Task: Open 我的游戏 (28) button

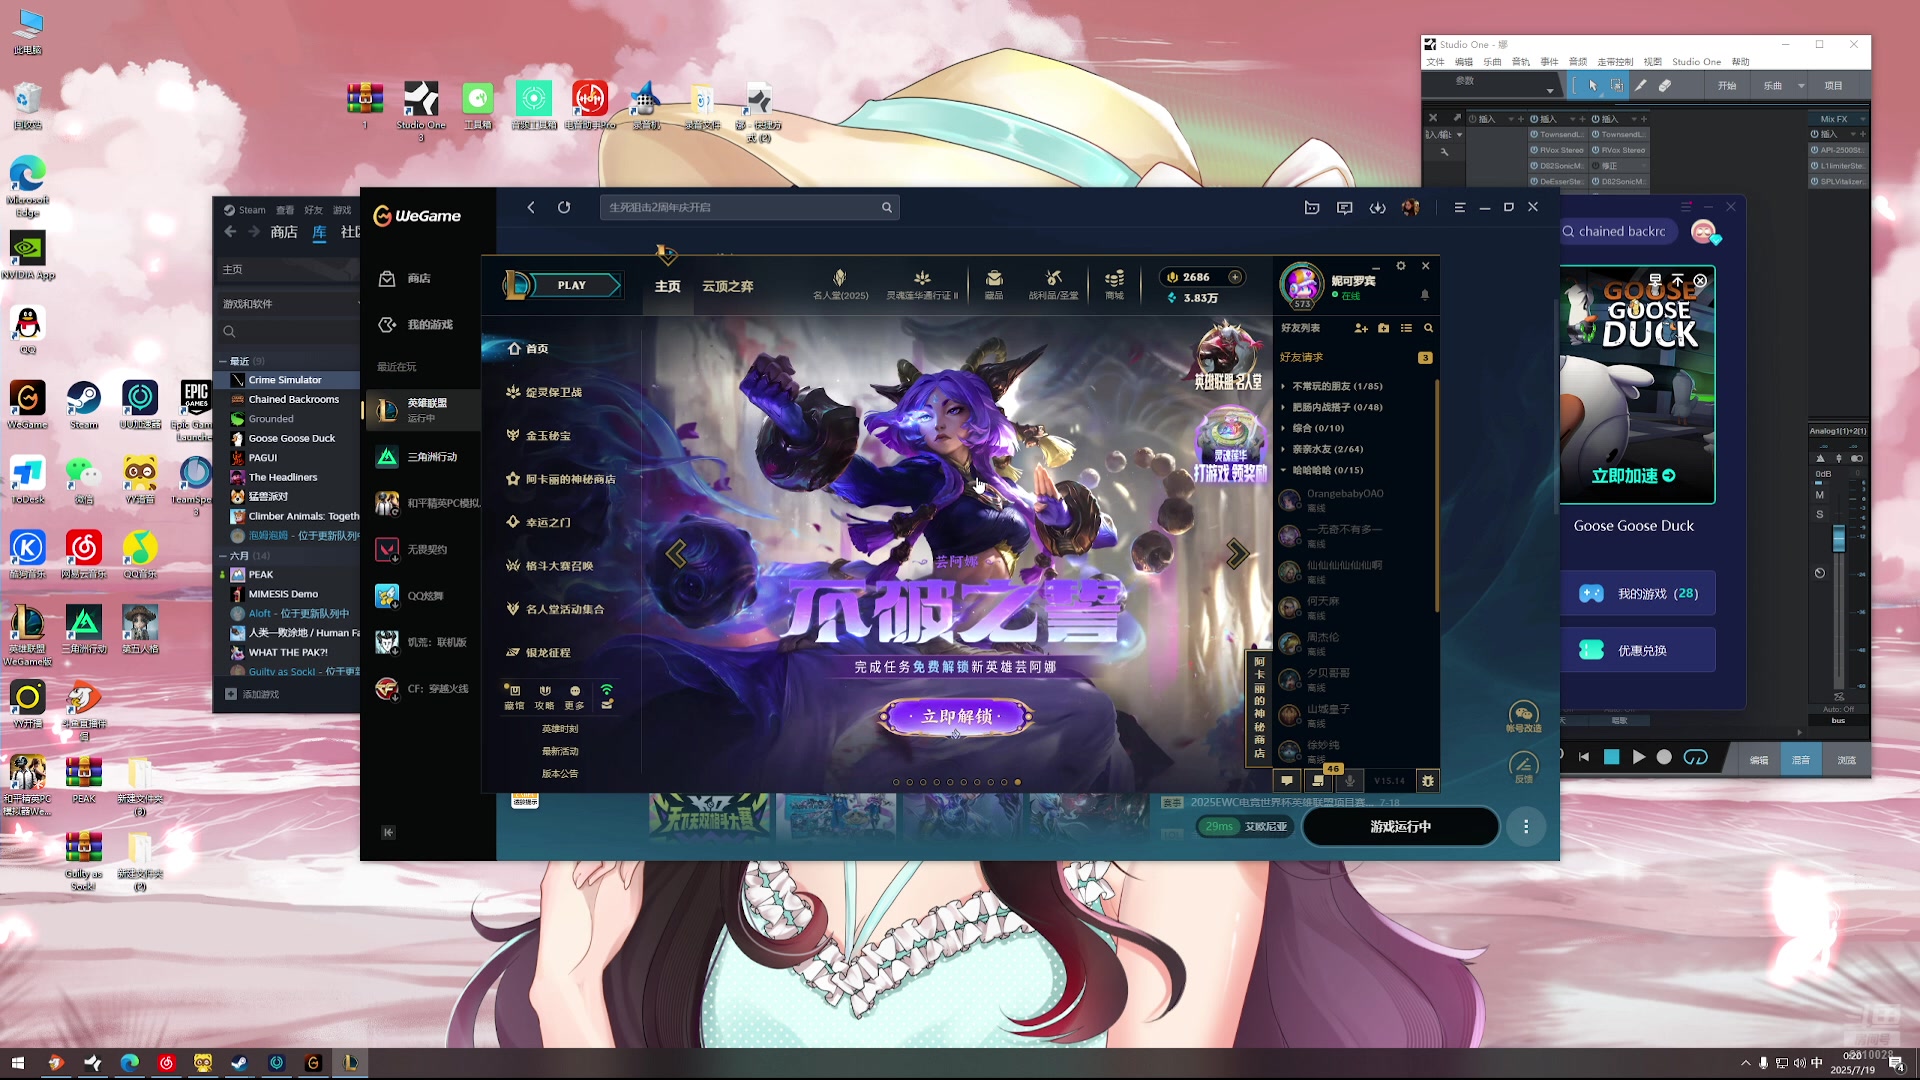Action: [1638, 593]
